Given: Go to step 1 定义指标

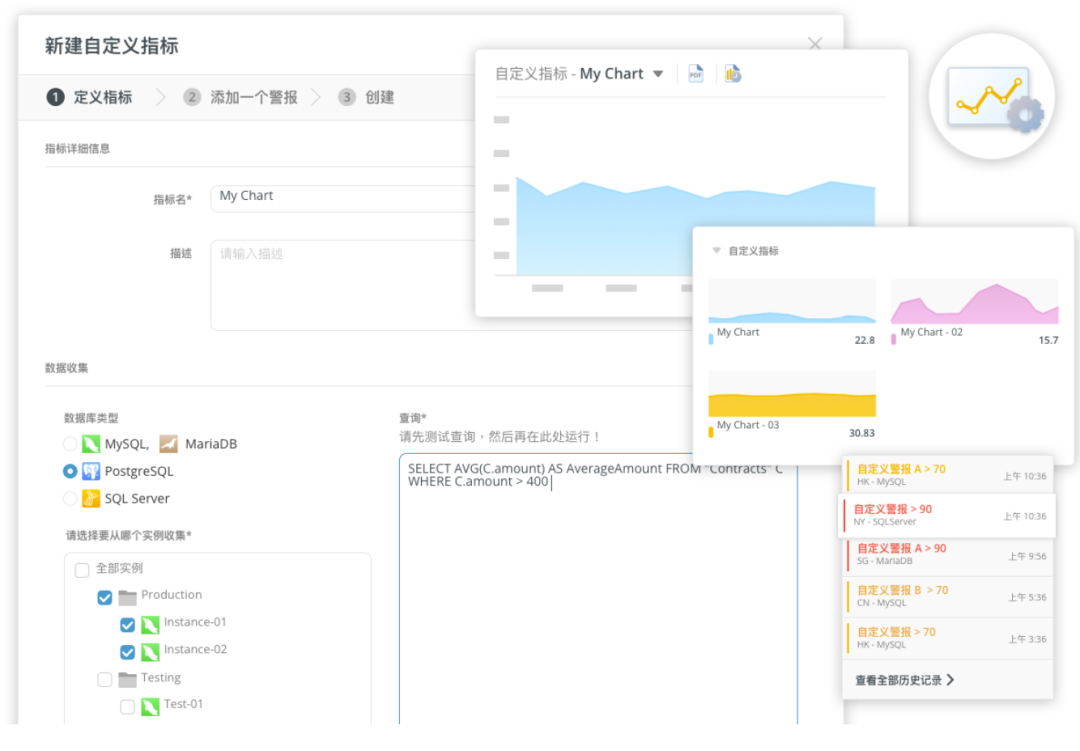Looking at the screenshot, I should point(90,97).
